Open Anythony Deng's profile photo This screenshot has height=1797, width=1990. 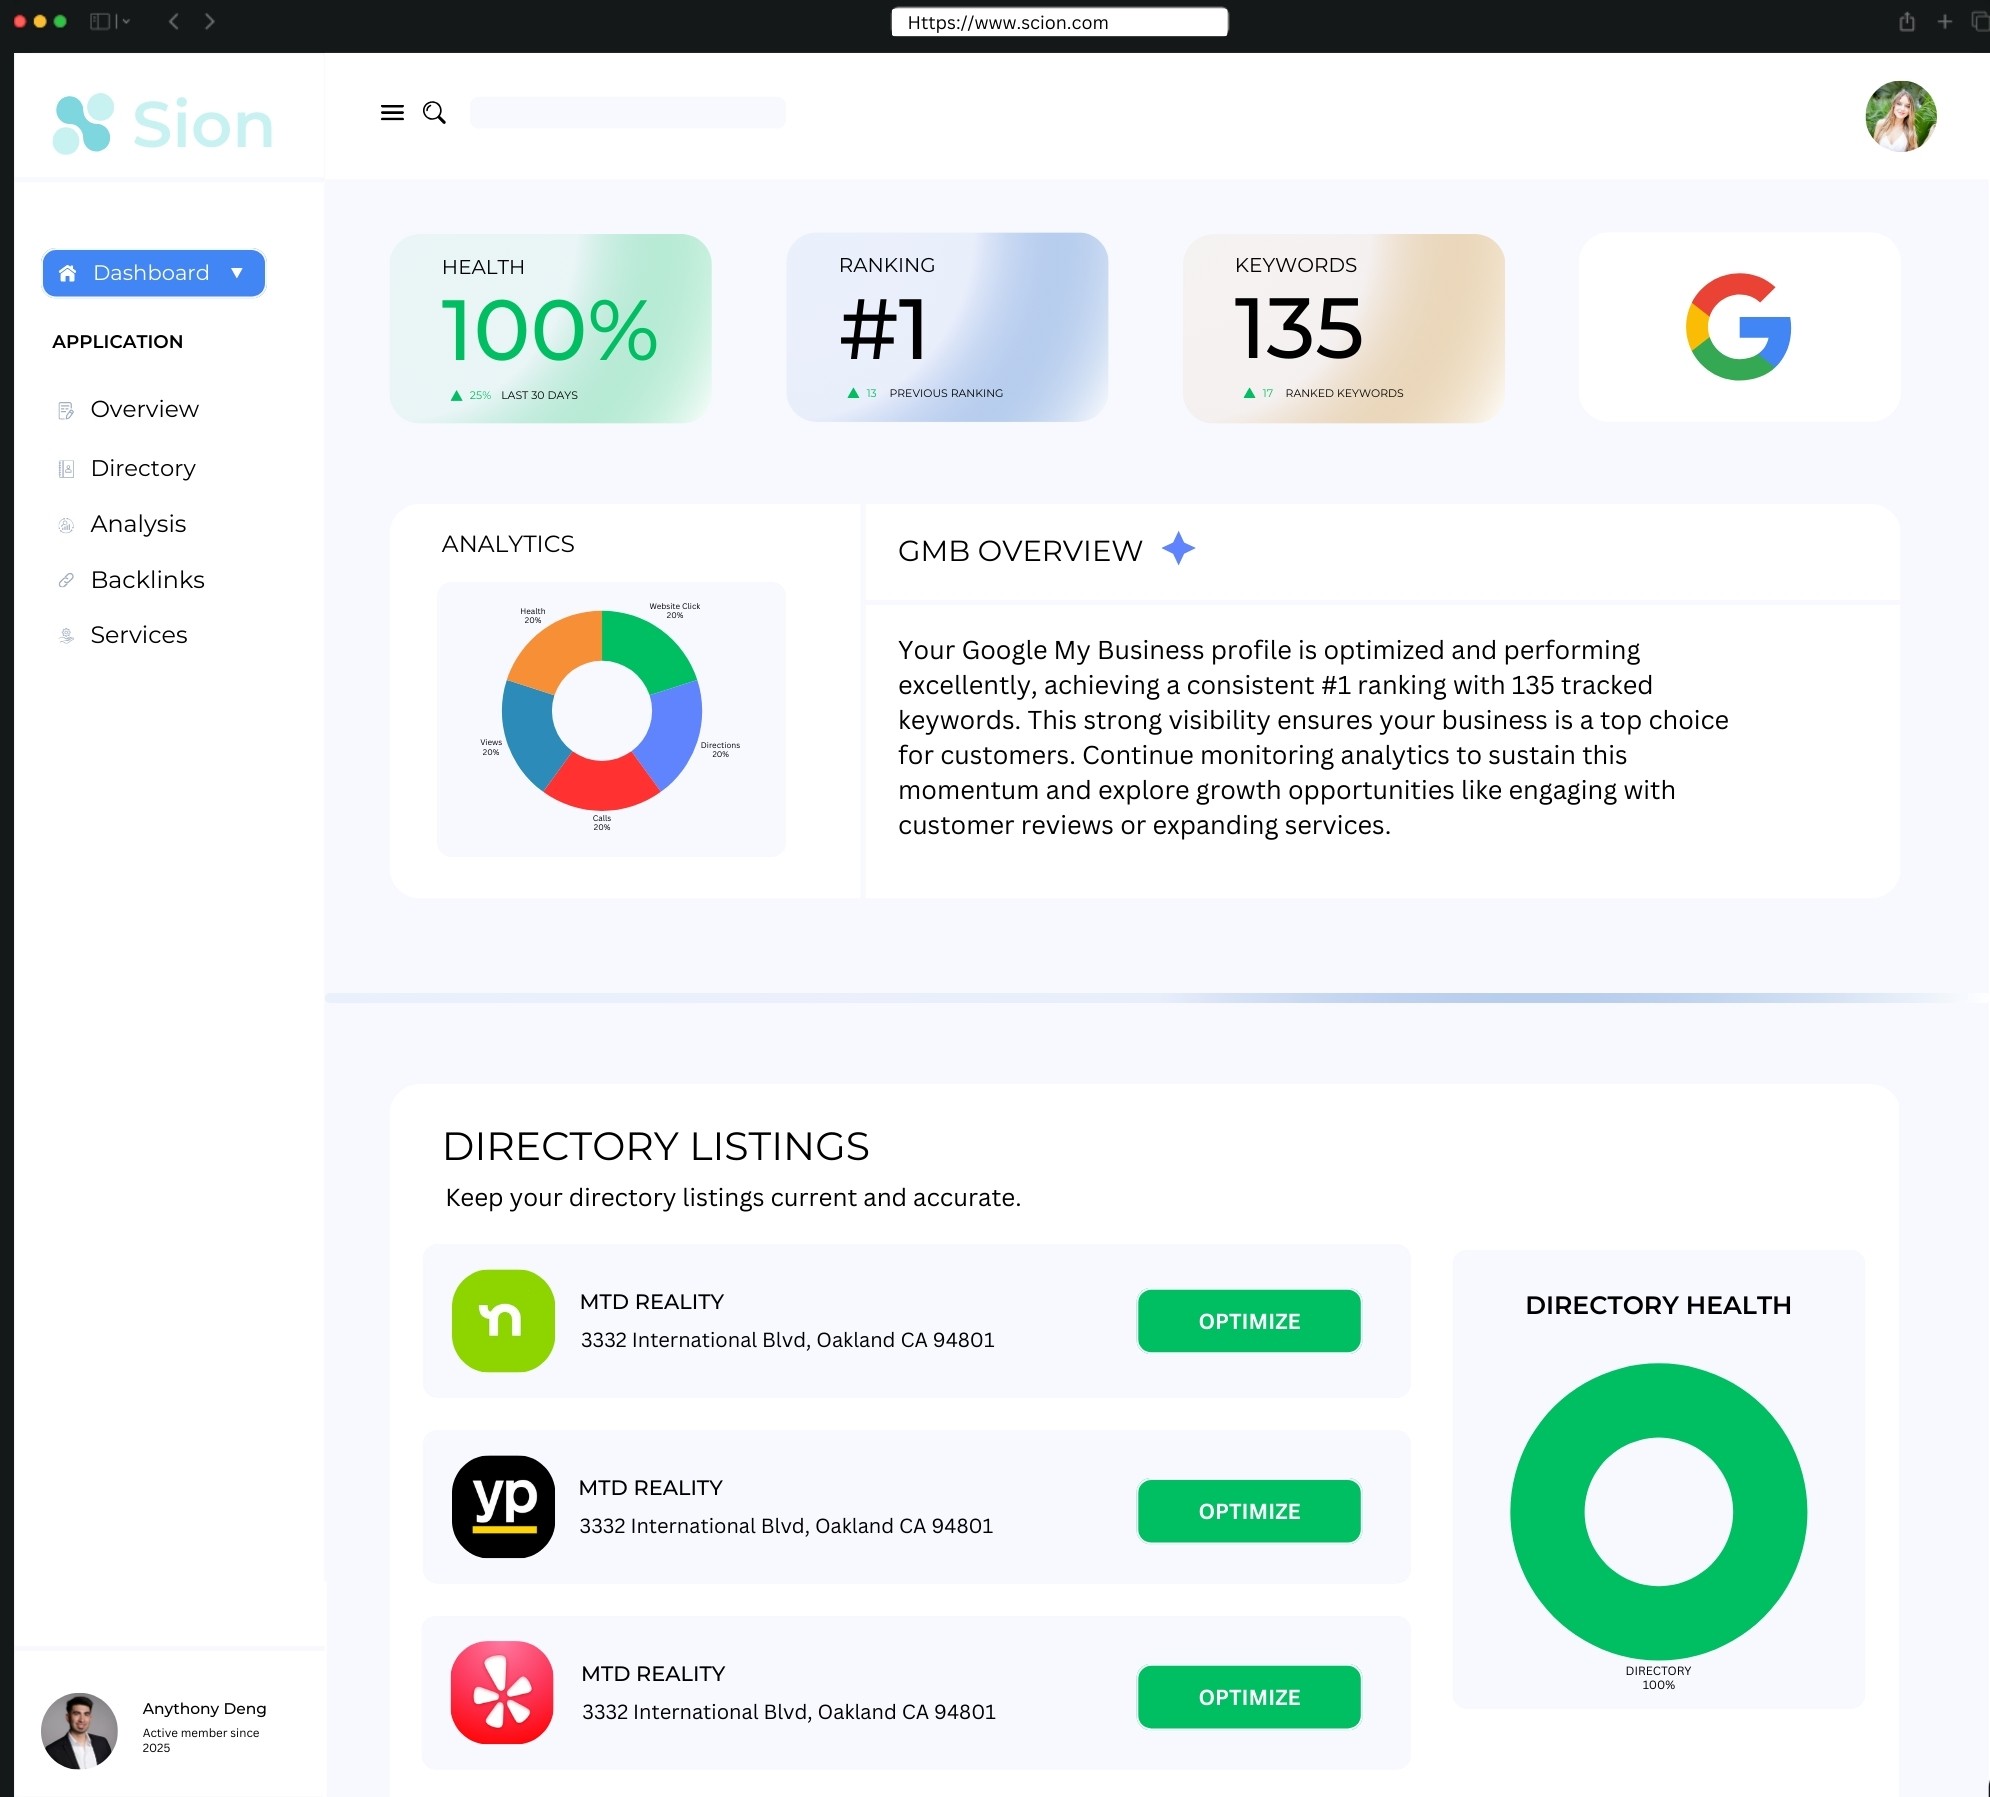[79, 1731]
